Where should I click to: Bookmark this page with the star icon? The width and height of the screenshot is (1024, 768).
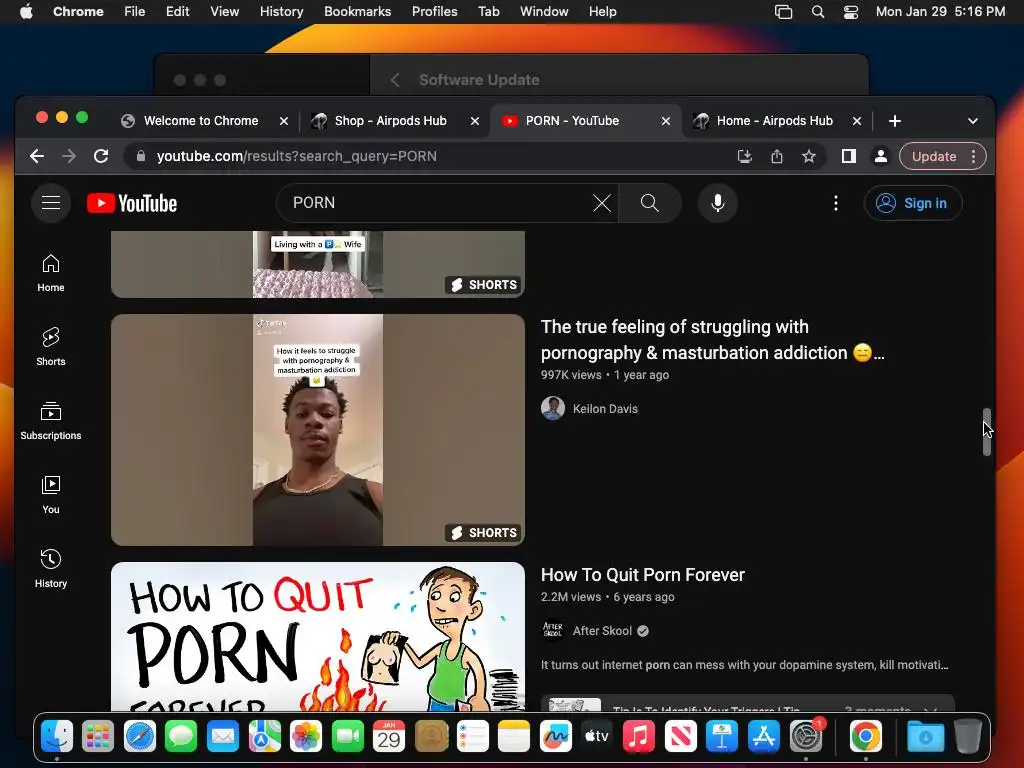pos(808,156)
